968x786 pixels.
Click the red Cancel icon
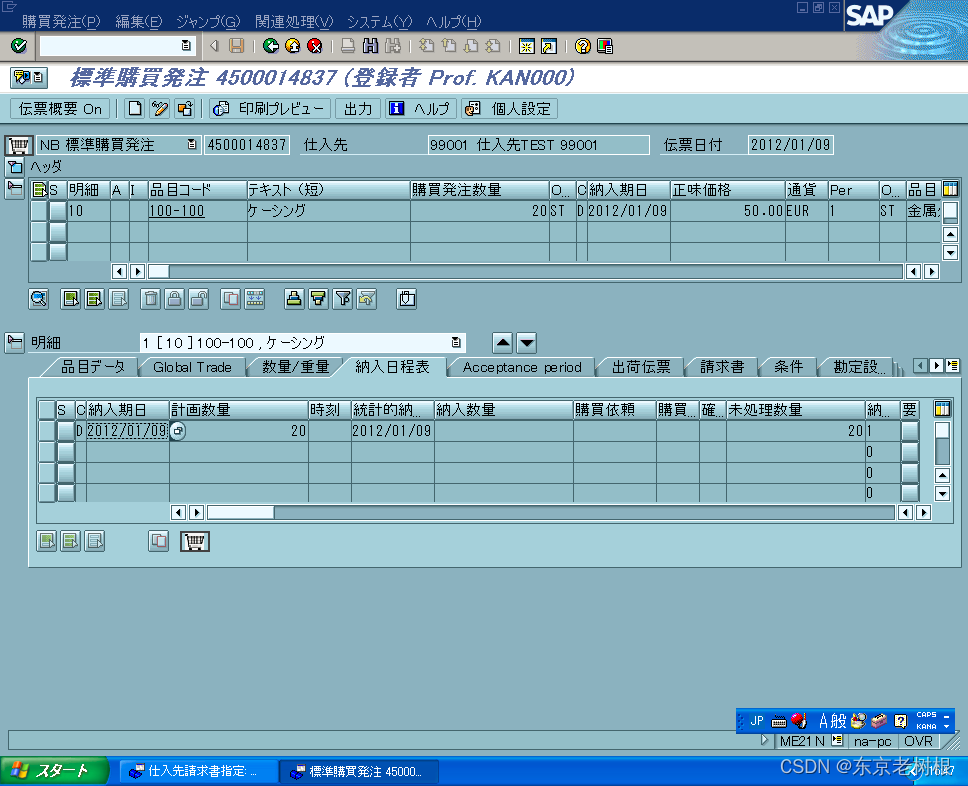(315, 46)
